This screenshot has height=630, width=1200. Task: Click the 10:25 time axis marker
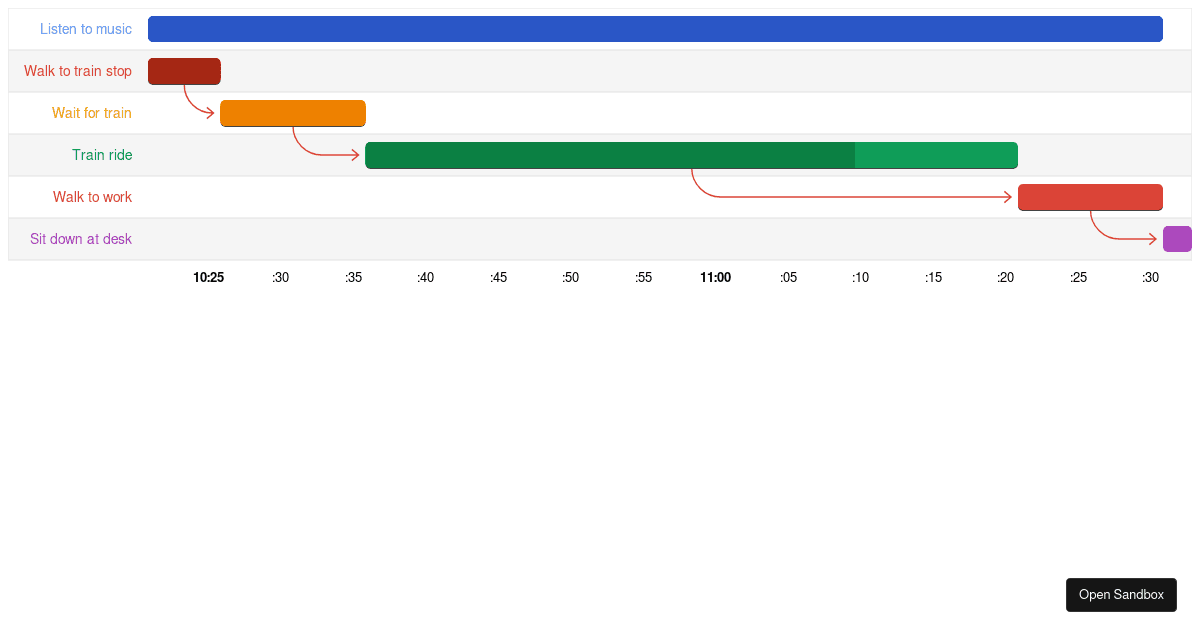pos(208,277)
